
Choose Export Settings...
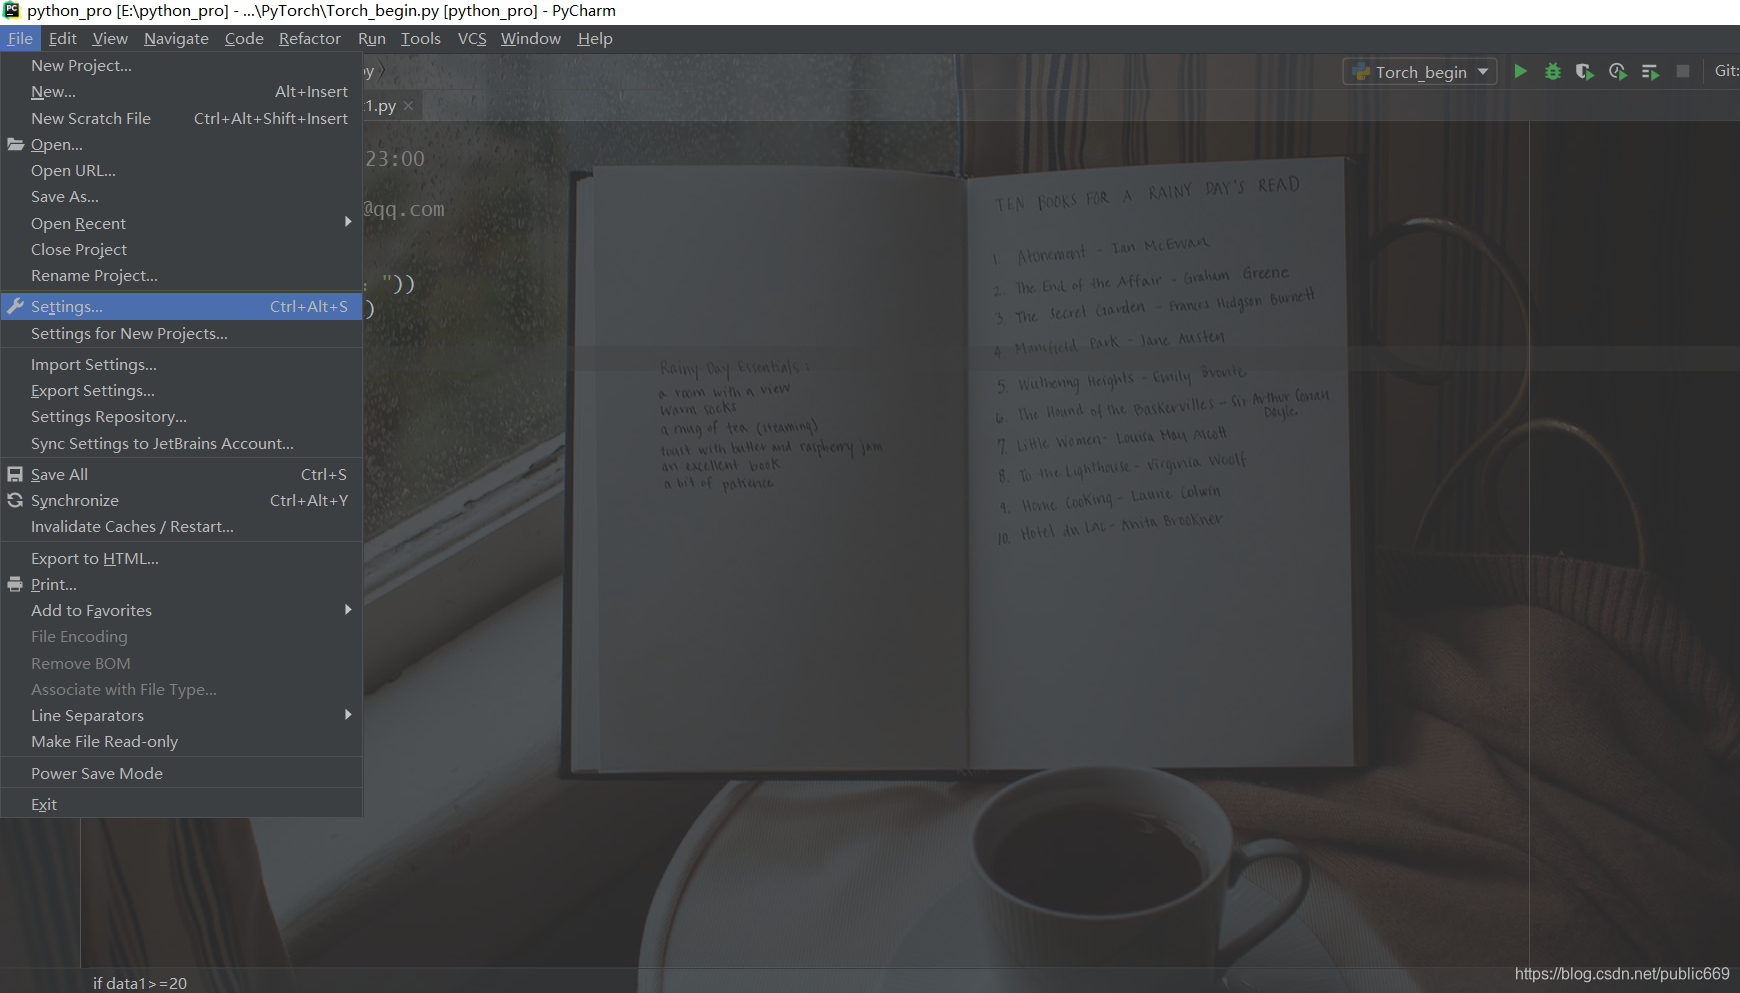pos(181,390)
